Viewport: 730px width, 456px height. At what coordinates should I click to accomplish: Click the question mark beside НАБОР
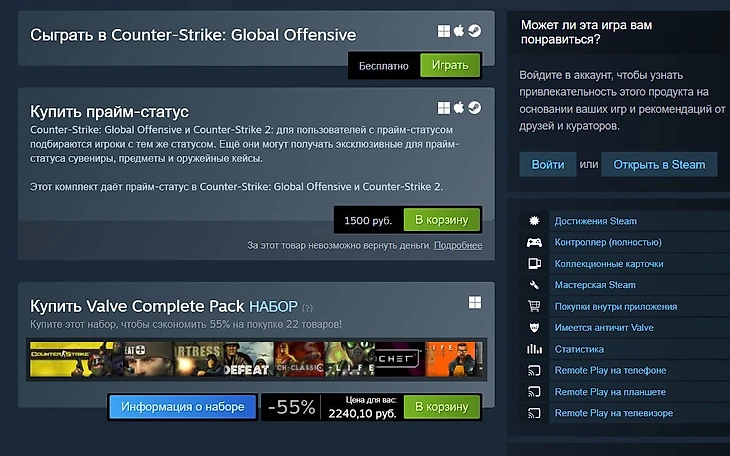point(307,308)
